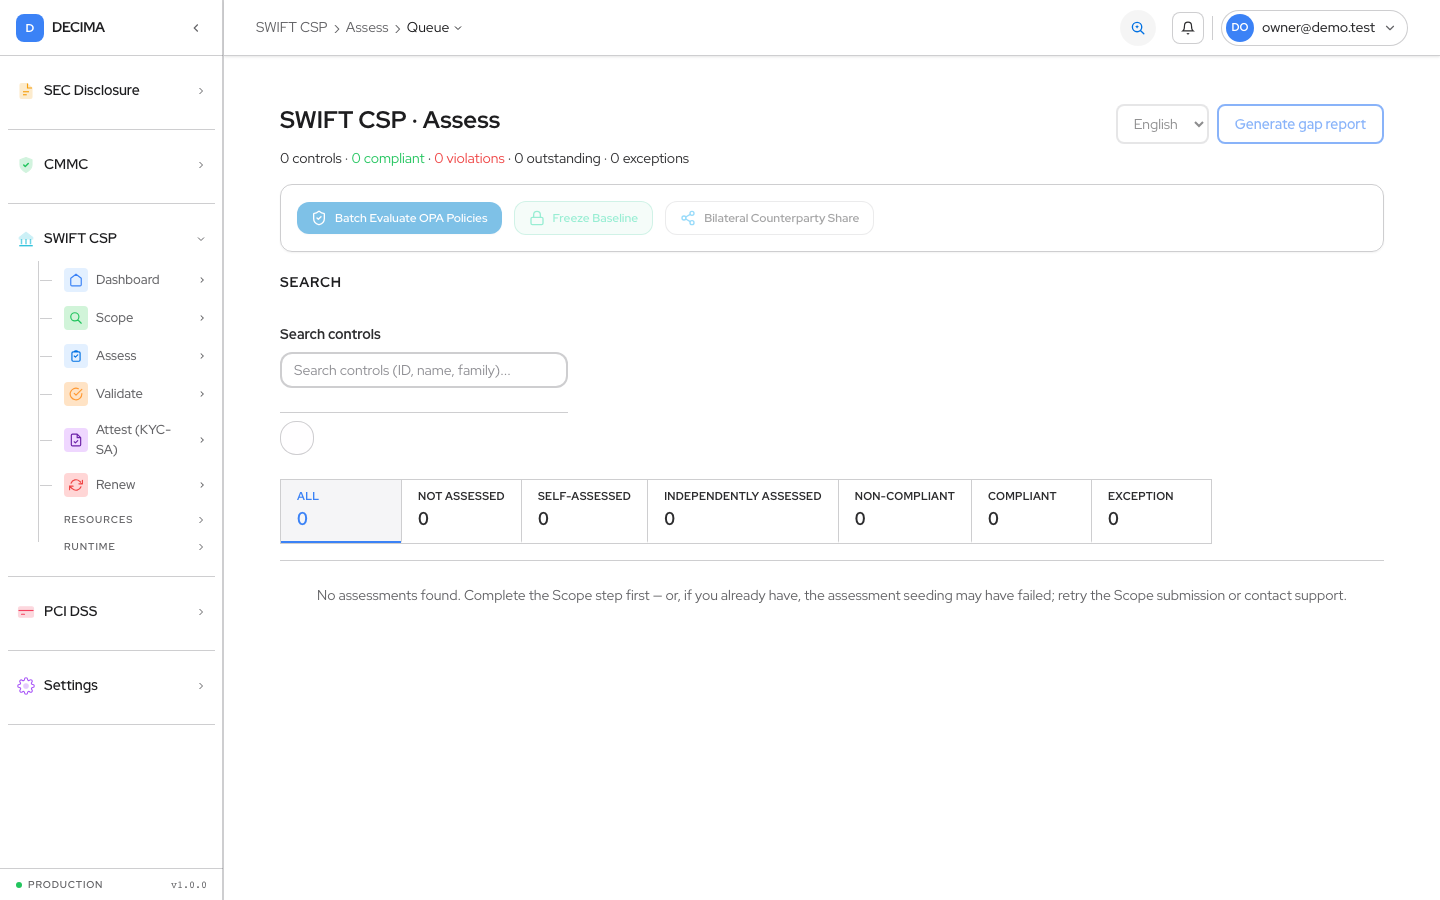
Task: Click the lock icon in Freeze Baseline
Action: click(x=537, y=218)
